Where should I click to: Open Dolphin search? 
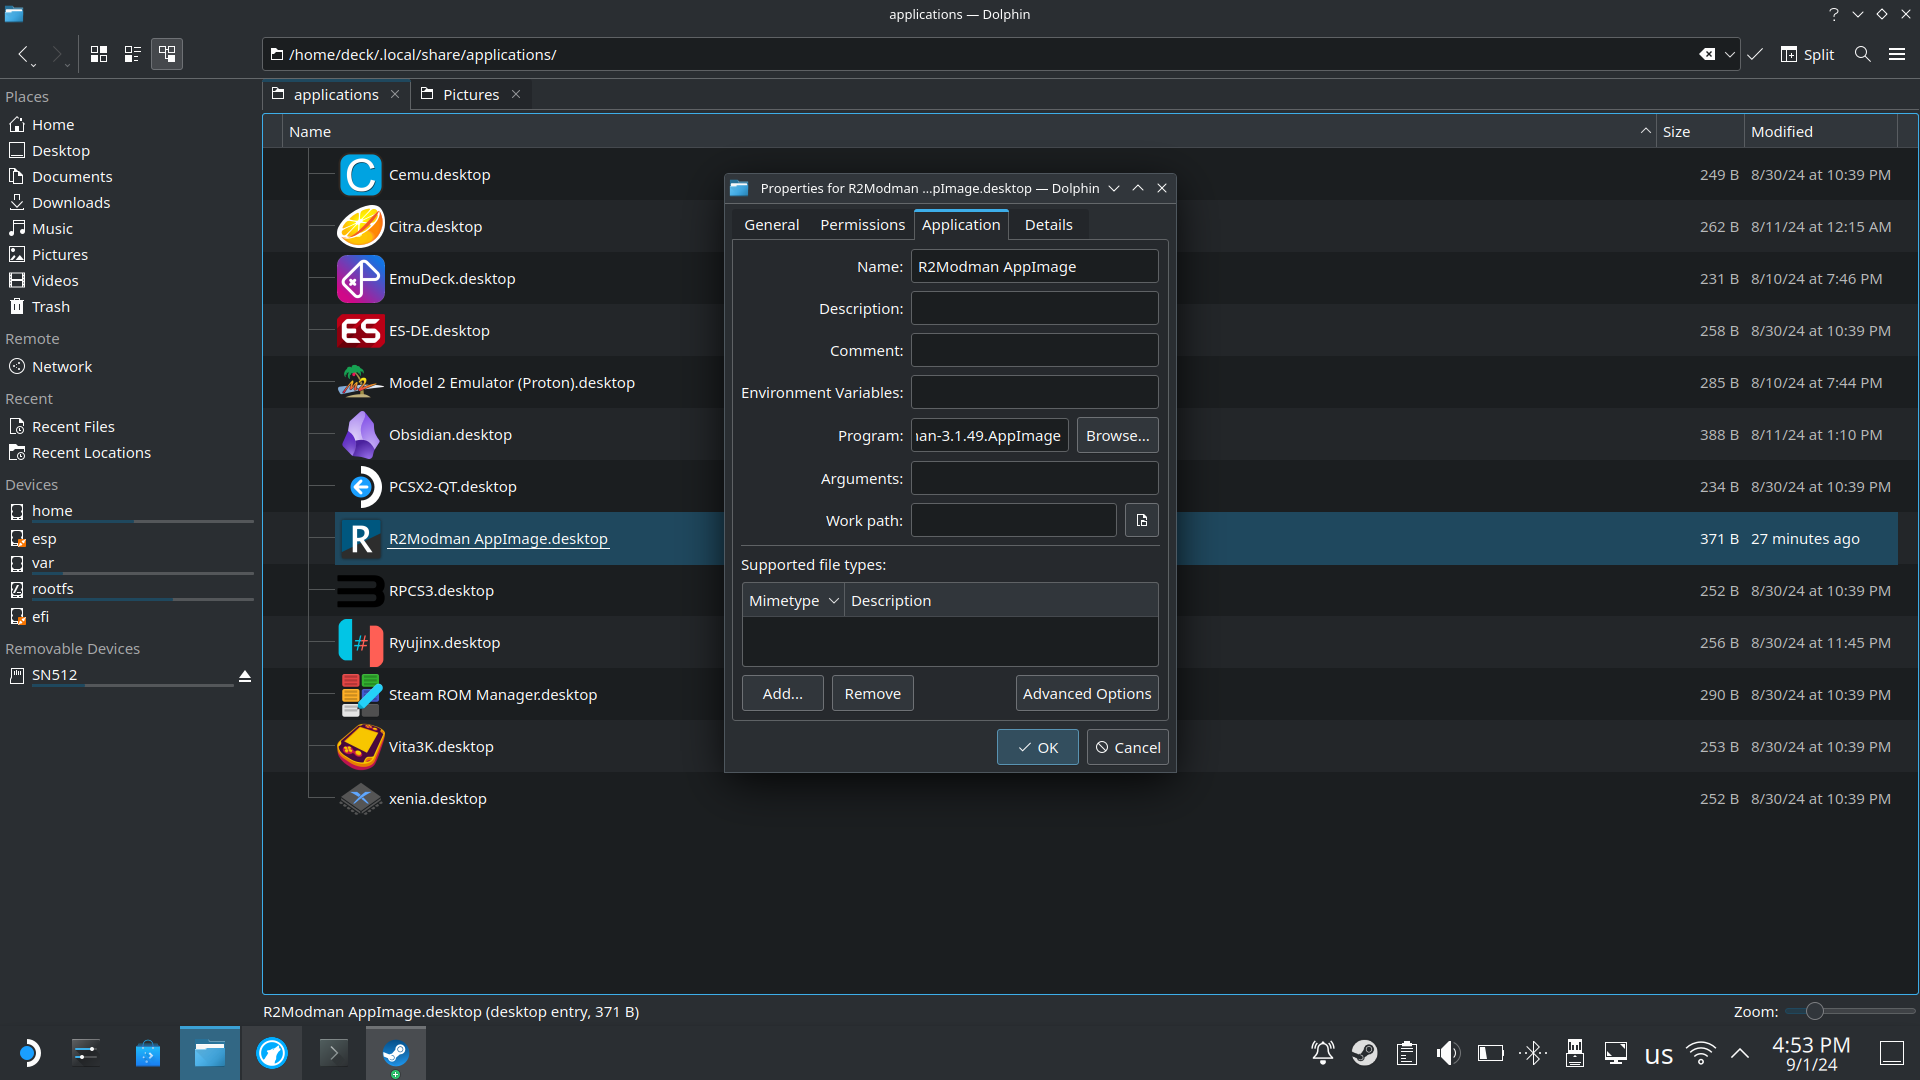tap(1862, 54)
